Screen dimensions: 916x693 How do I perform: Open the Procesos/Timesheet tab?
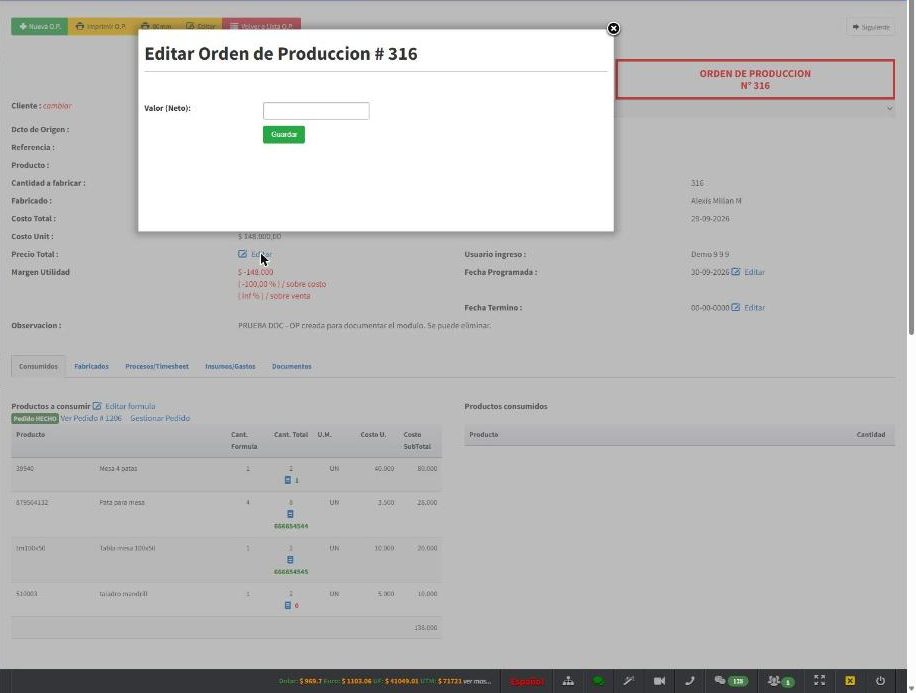click(157, 366)
